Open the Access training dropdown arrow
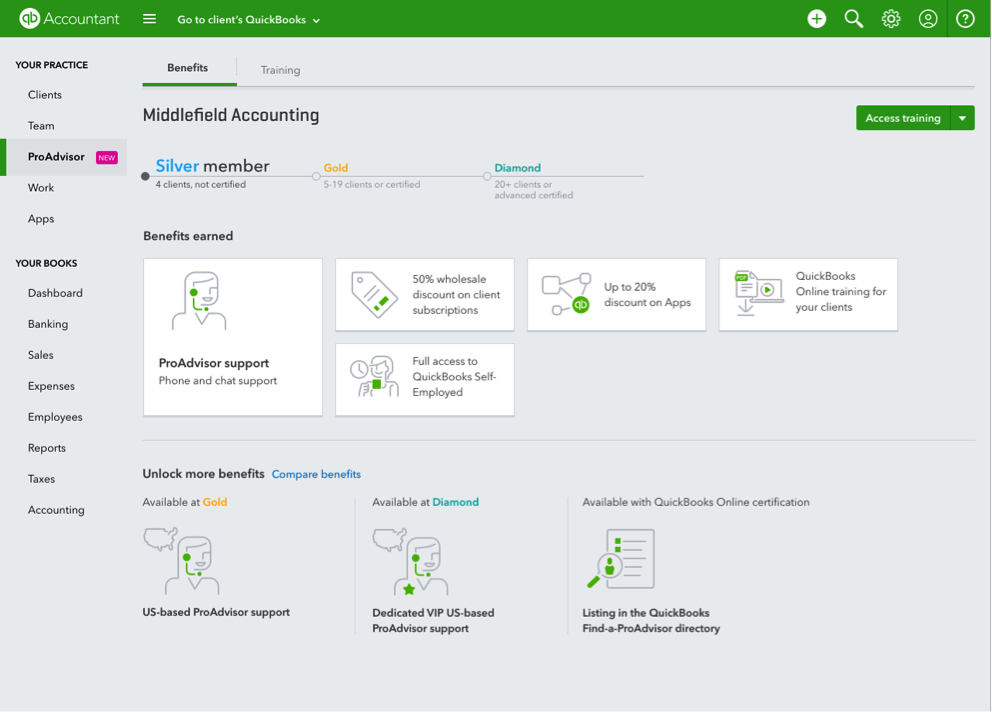This screenshot has height=712, width=992. tap(963, 117)
